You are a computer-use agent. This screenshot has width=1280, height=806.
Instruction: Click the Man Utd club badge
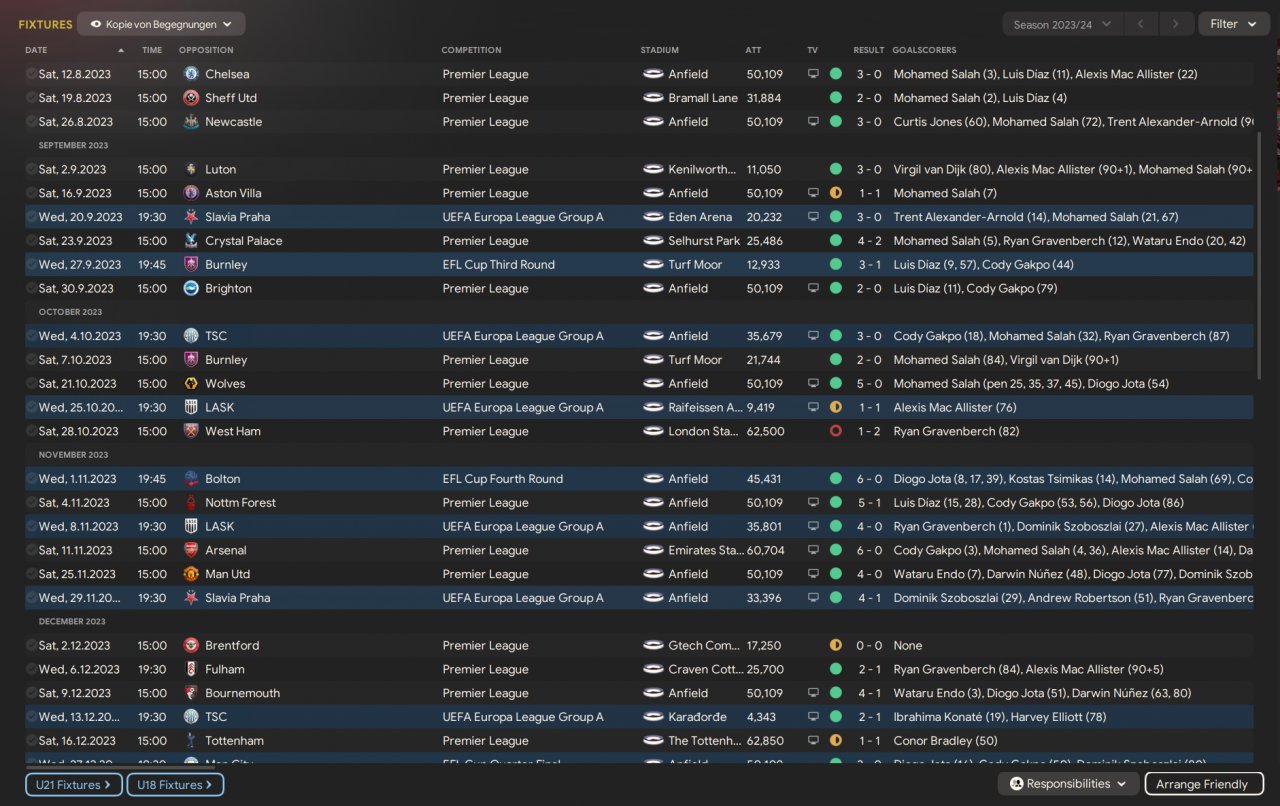coord(191,574)
